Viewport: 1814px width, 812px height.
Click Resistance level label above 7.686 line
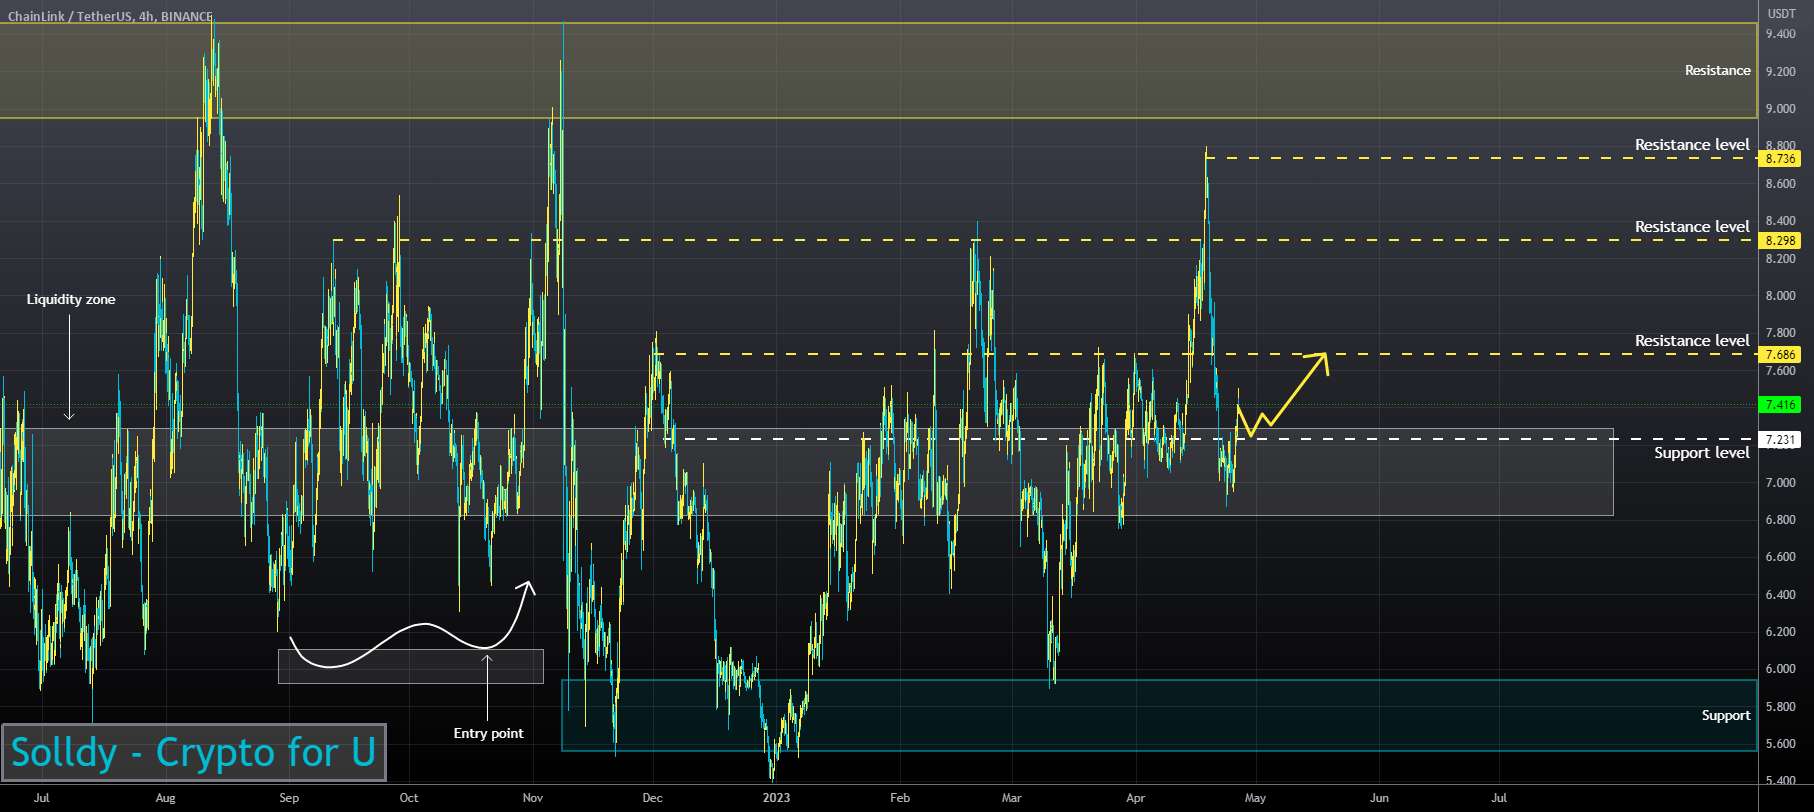click(1692, 341)
